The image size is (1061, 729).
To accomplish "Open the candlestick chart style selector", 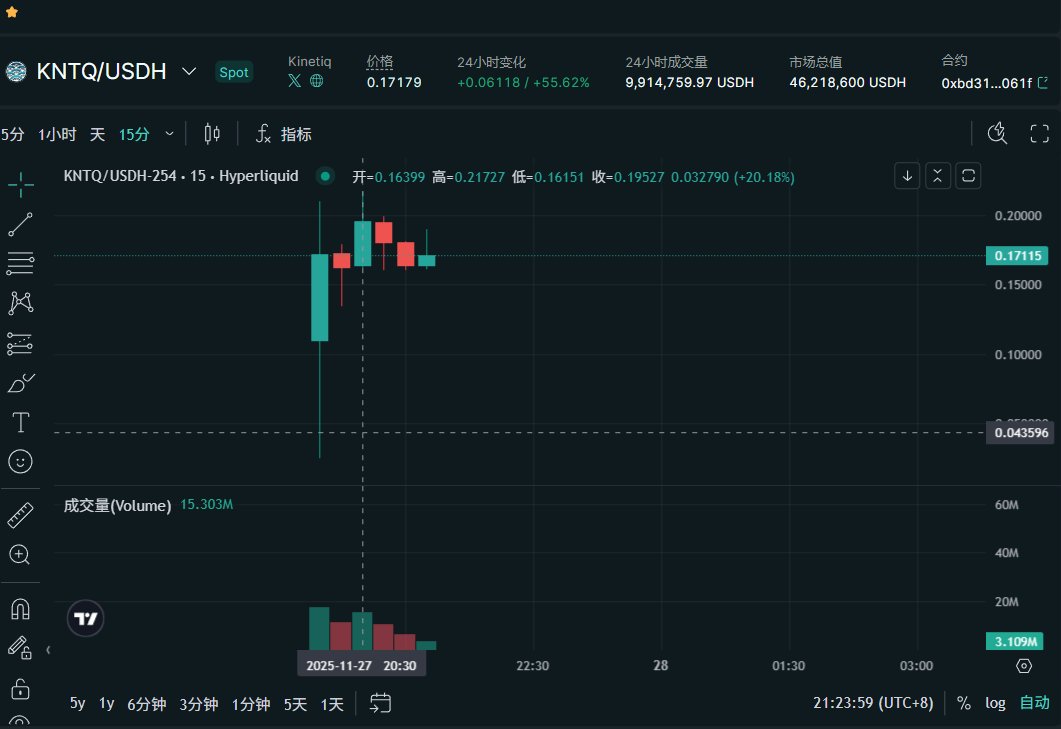I will tap(212, 134).
